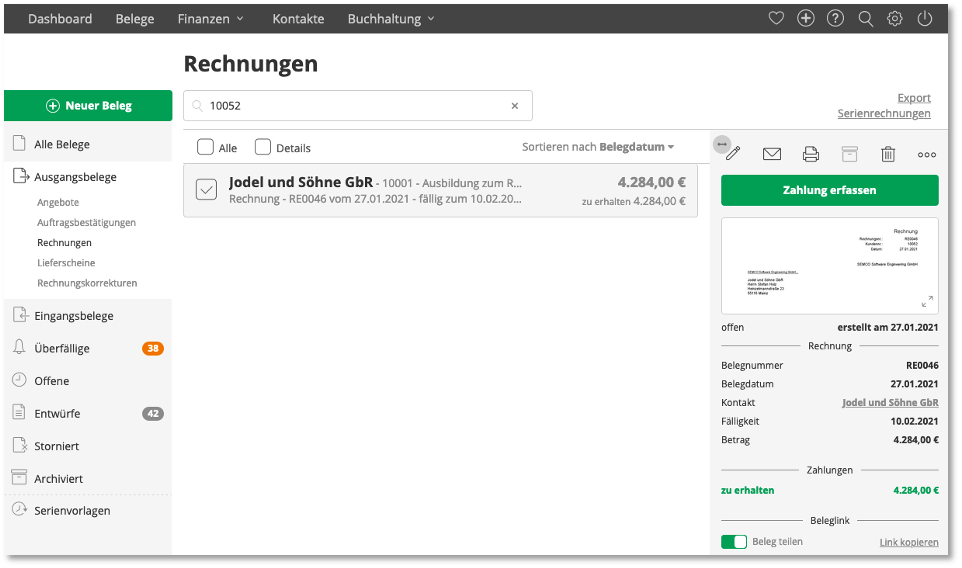Clear the search field with the X
The height and width of the screenshot is (568, 962).
[515, 106]
